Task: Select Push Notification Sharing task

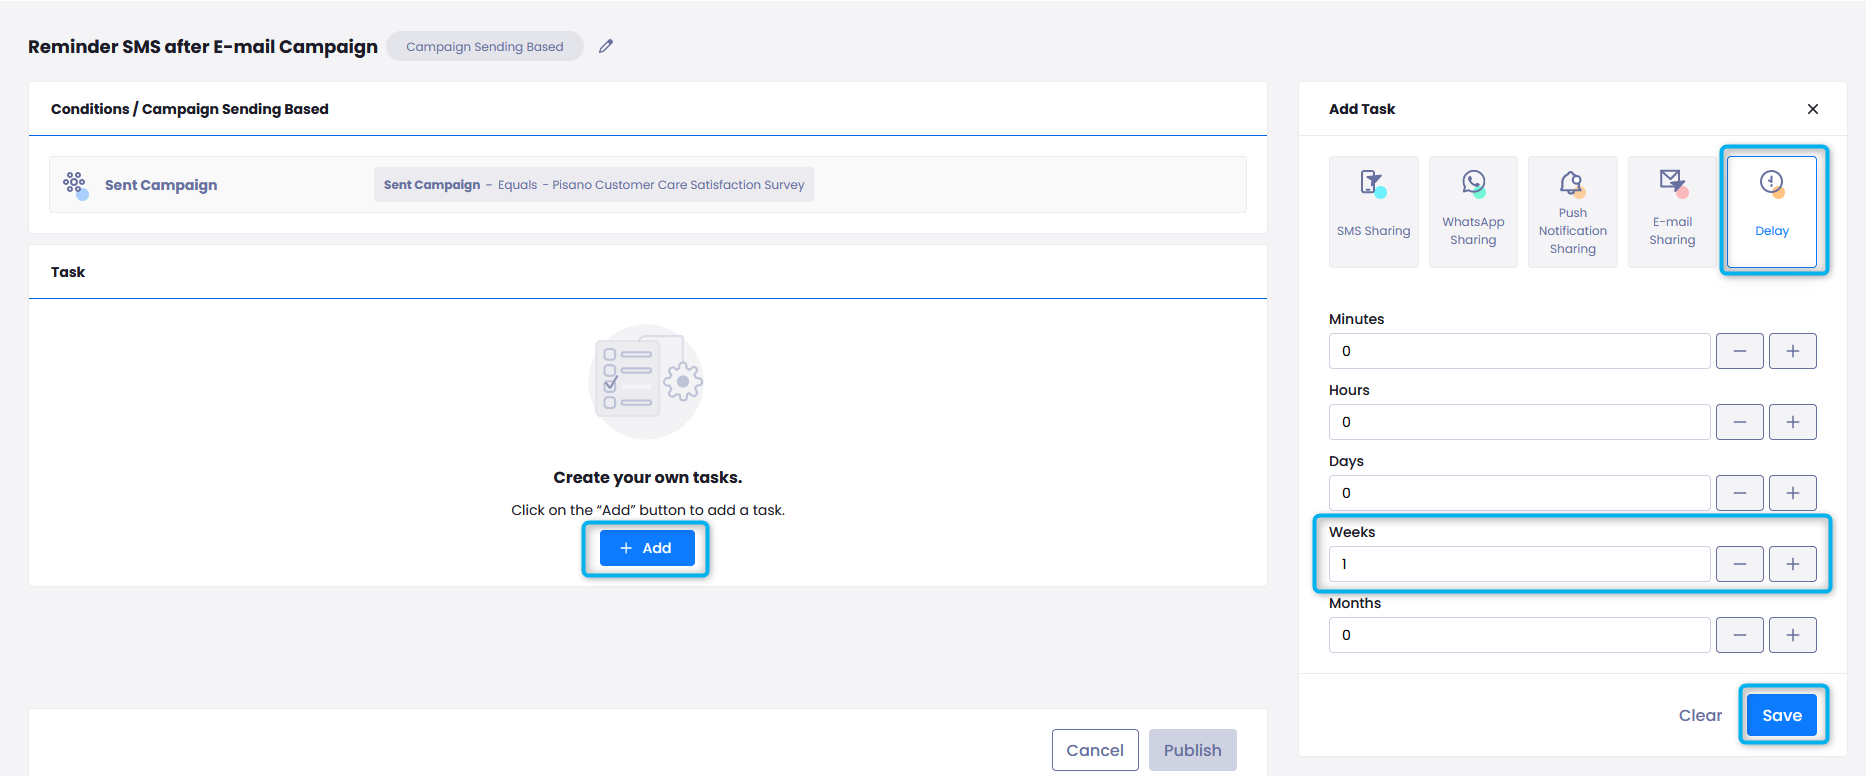Action: pyautogui.click(x=1572, y=211)
